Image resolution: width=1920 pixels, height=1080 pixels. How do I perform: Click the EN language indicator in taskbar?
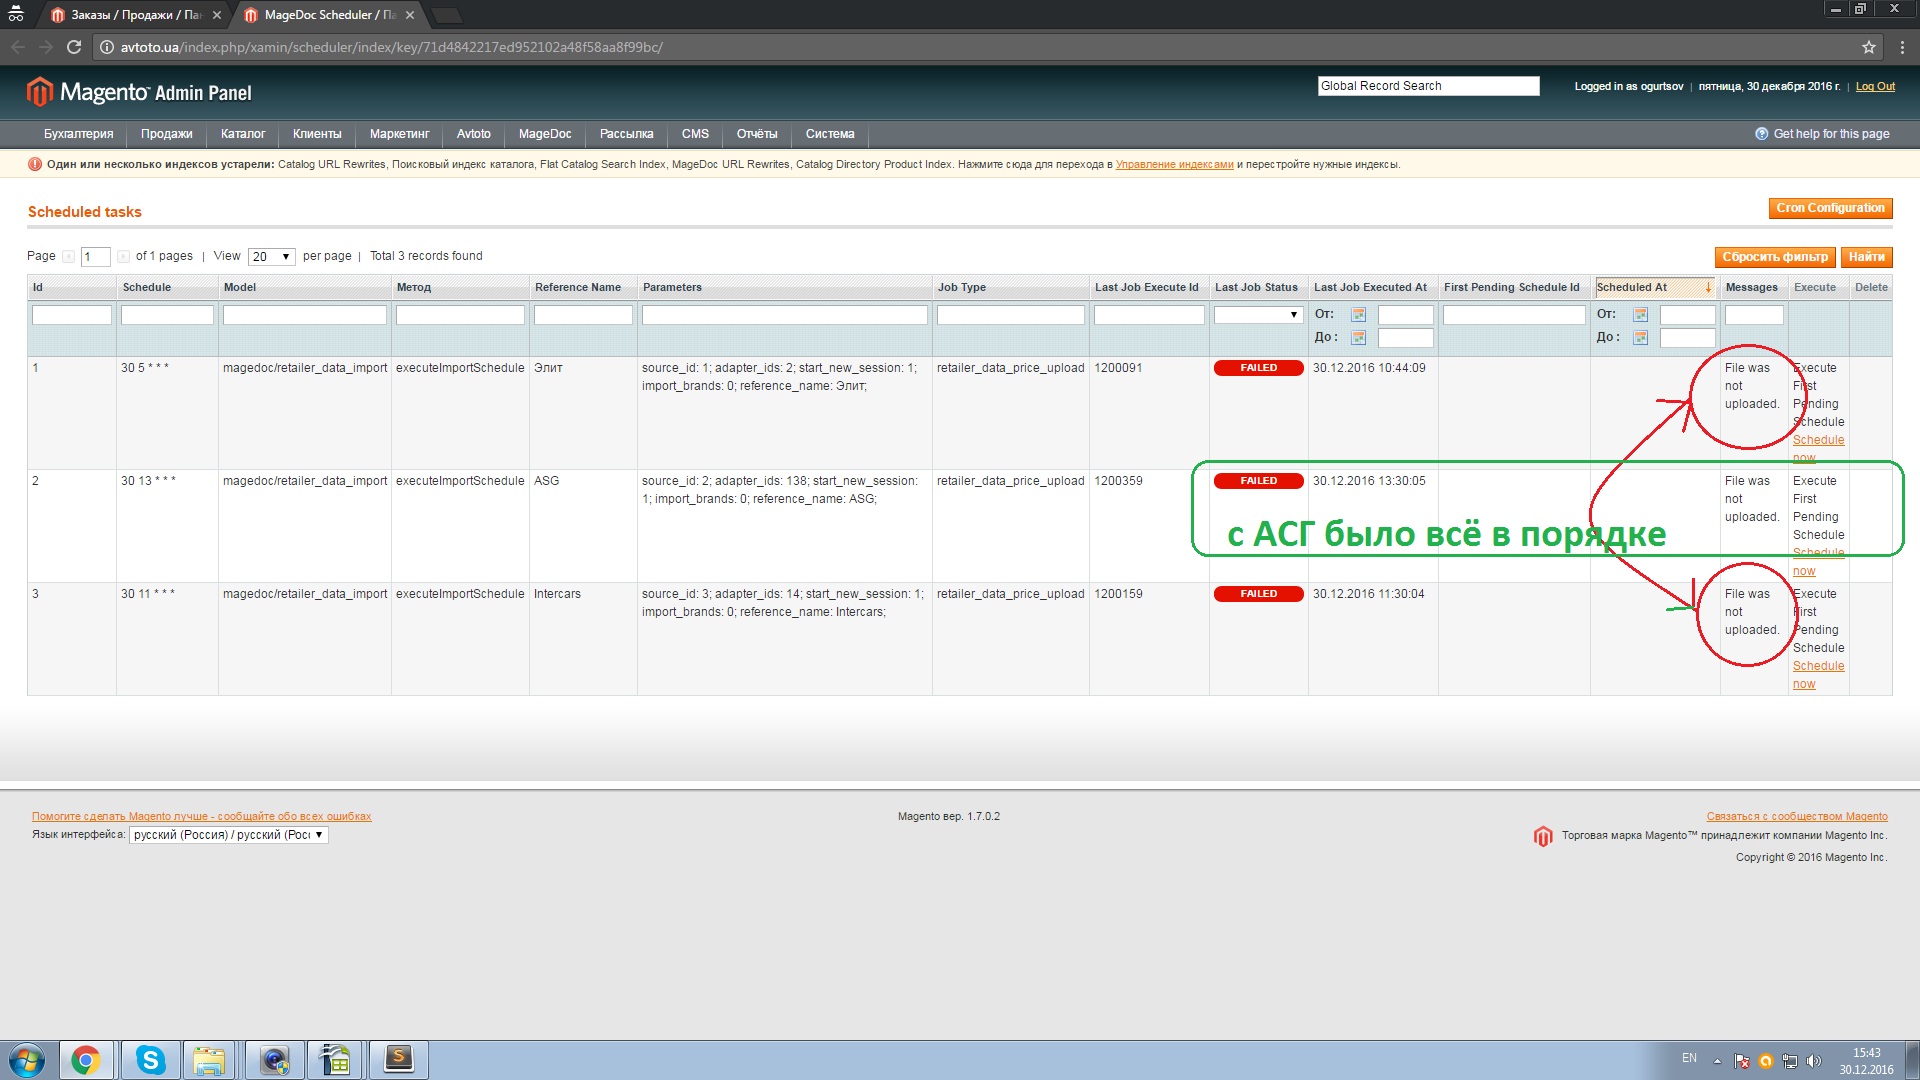[x=1689, y=1058]
